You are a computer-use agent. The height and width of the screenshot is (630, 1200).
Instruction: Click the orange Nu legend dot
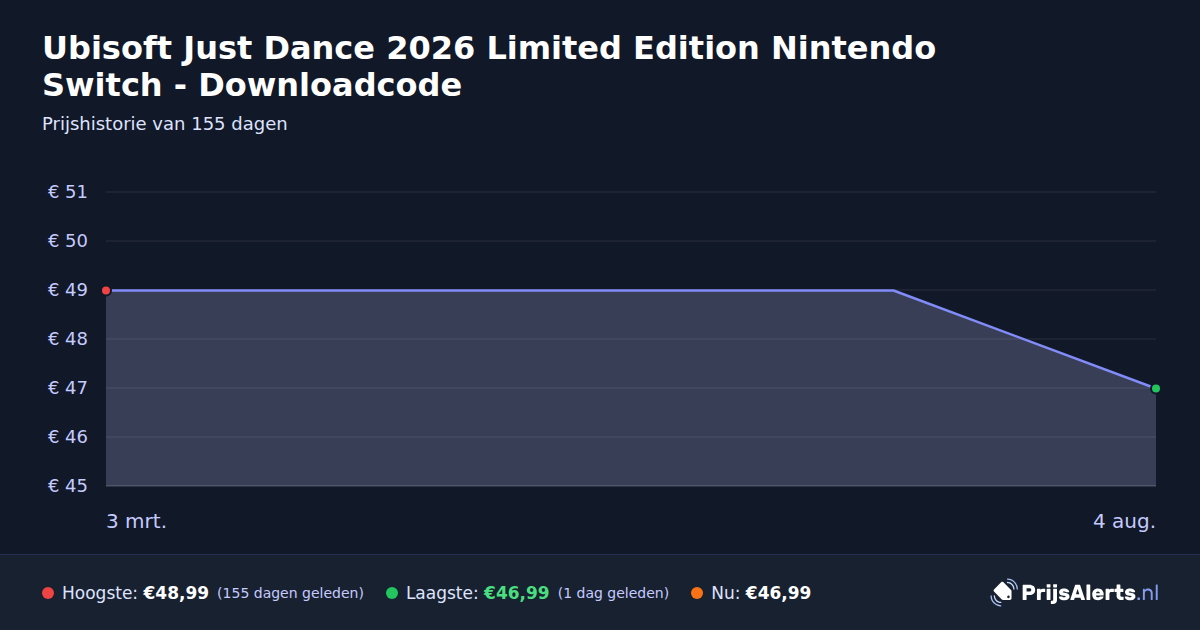pyautogui.click(x=697, y=593)
